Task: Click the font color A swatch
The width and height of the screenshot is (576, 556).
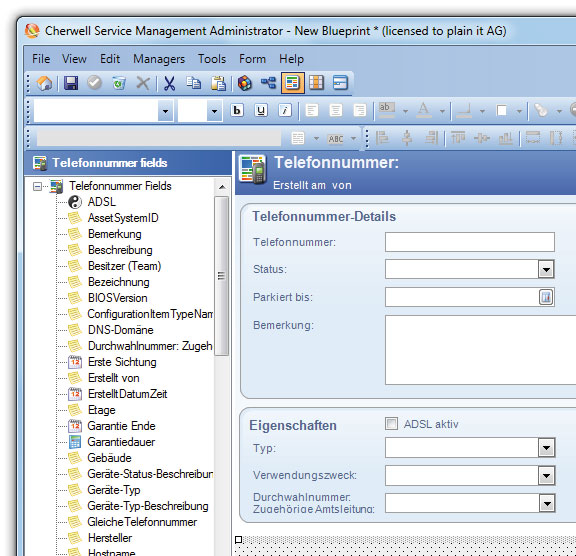Action: point(424,110)
